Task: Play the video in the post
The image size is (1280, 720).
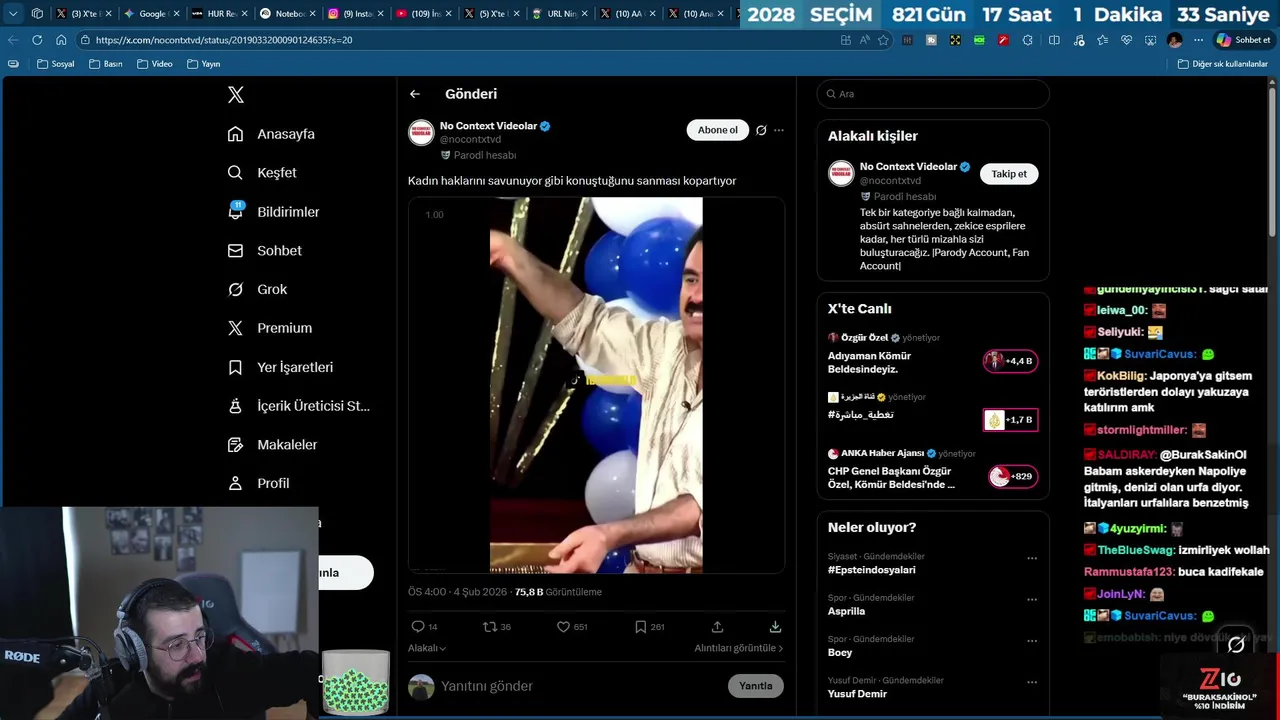Action: (596, 385)
